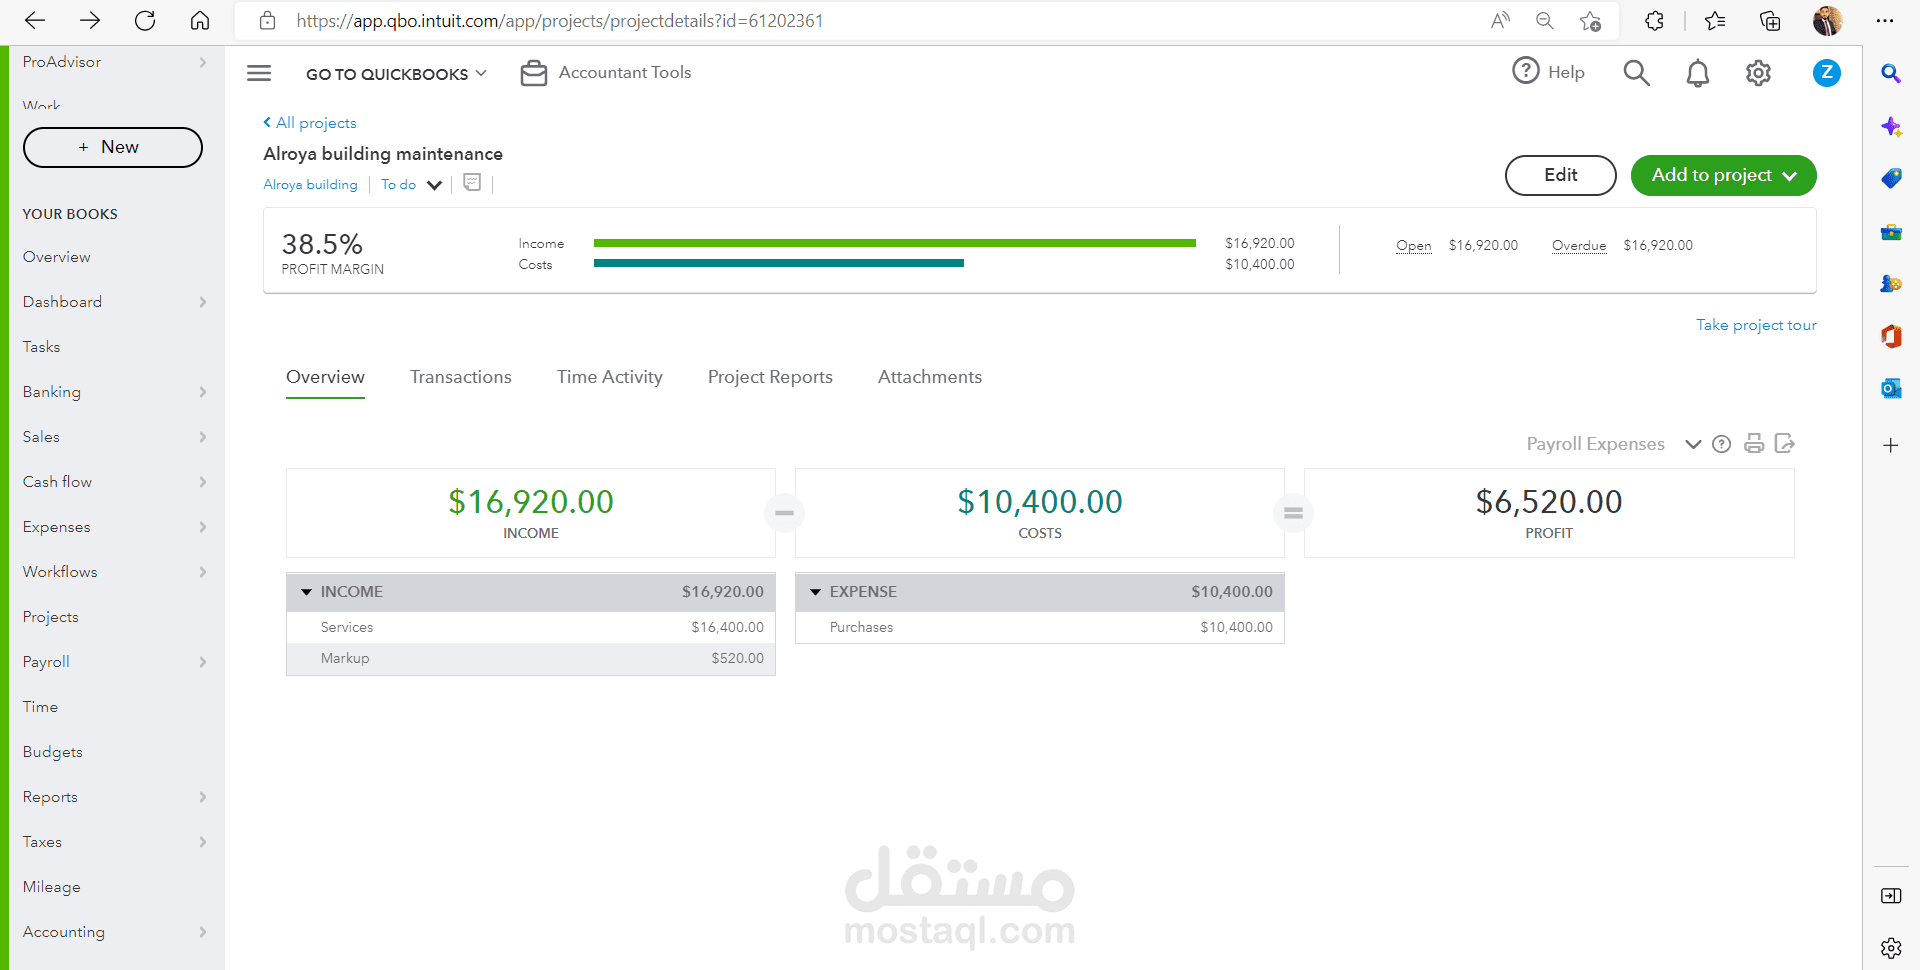Click the browser profile picture
Image resolution: width=1920 pixels, height=970 pixels.
[1827, 20]
